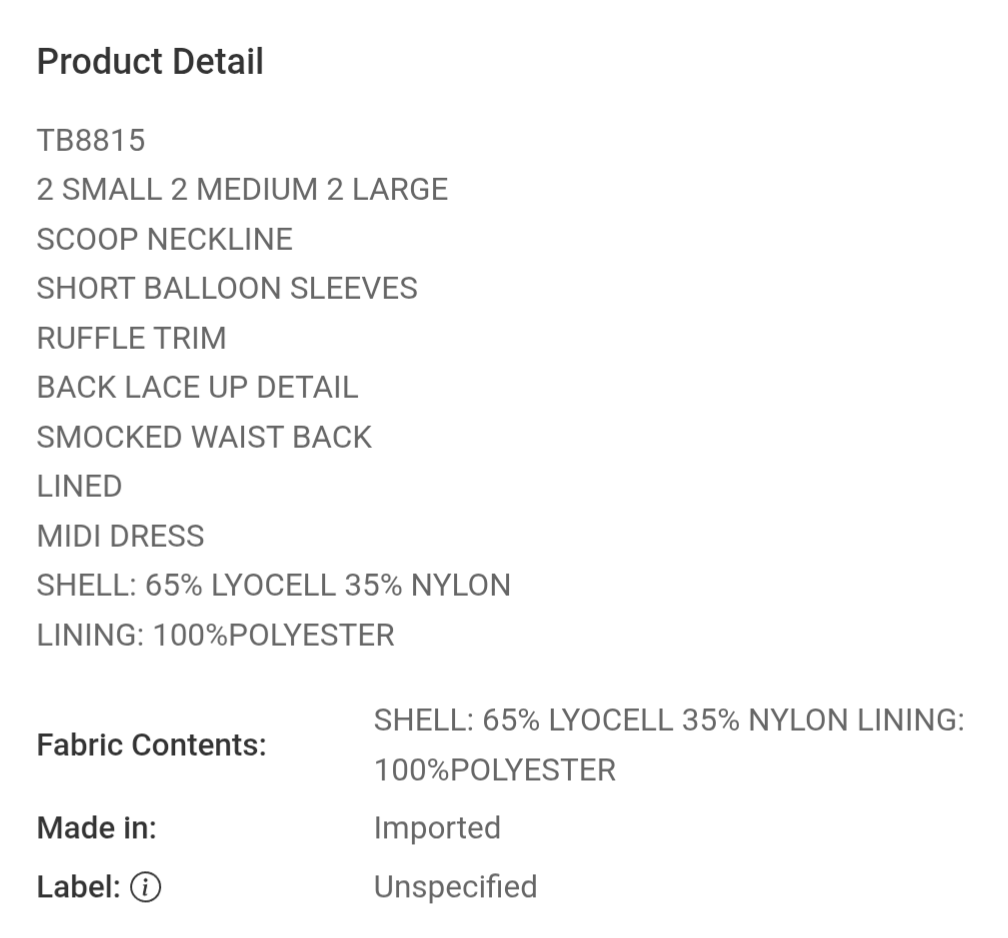Click the BACK LACE UP DETAIL text
The width and height of the screenshot is (1008, 938).
click(197, 388)
